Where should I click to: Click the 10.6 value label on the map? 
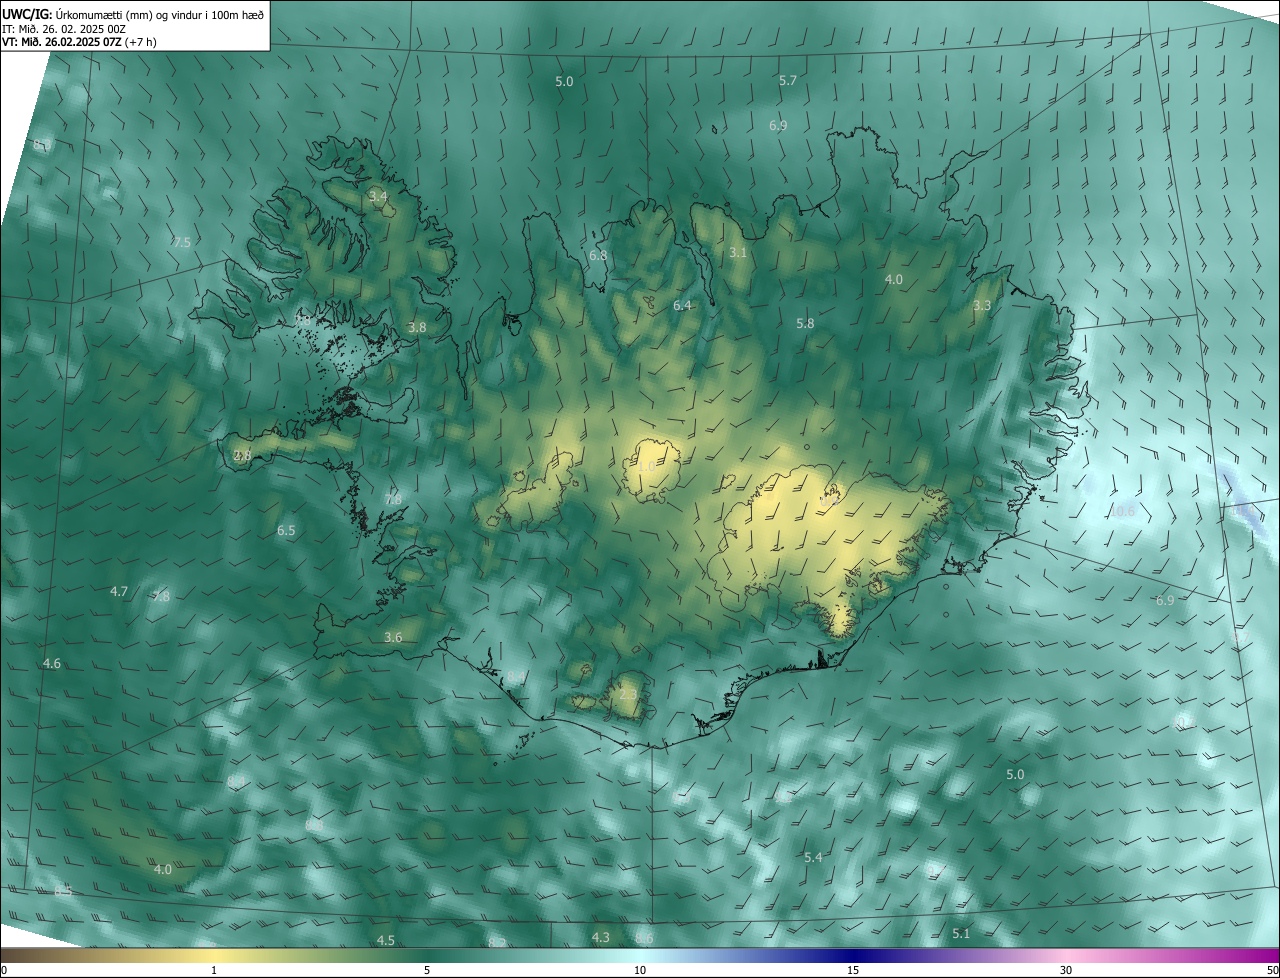point(1123,511)
